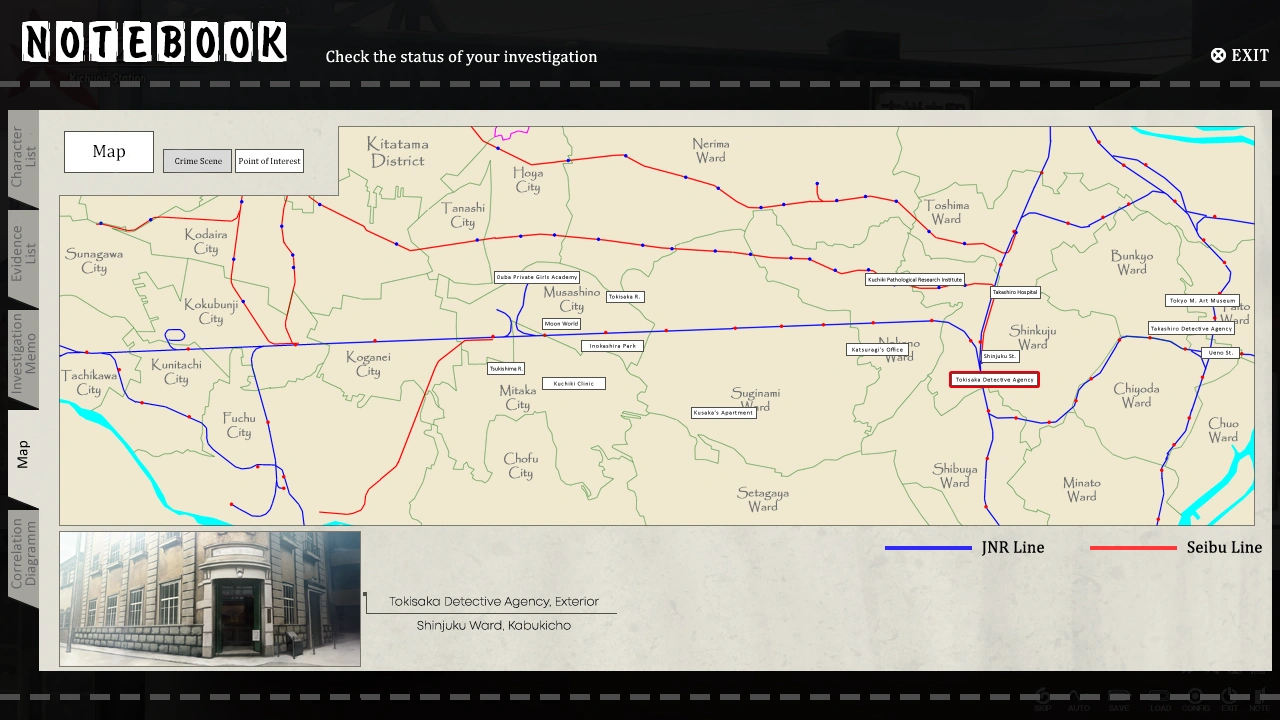Image resolution: width=1280 pixels, height=720 pixels.
Task: Open the Character List tab
Action: click(x=23, y=157)
